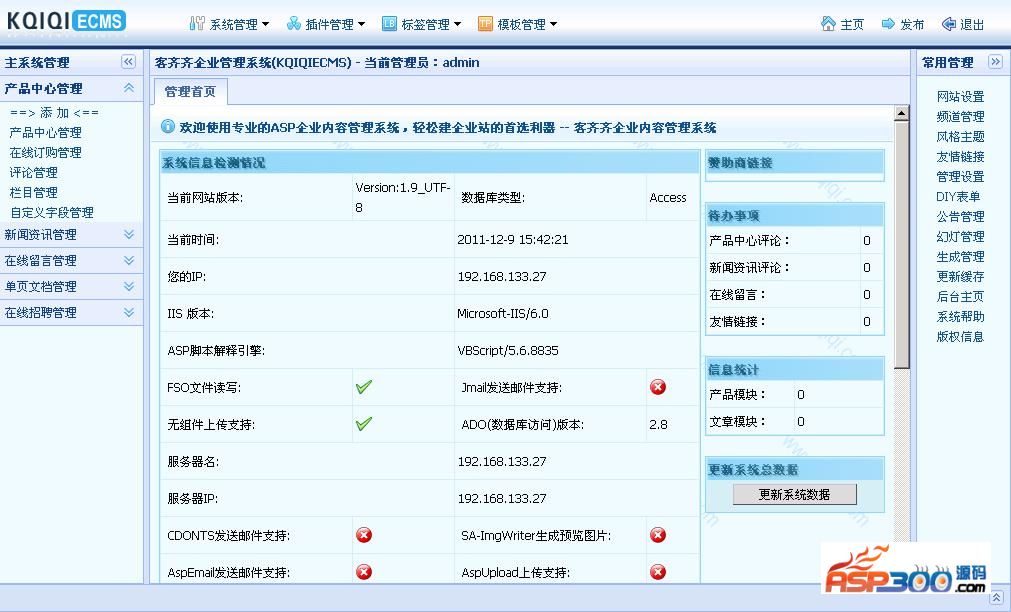Open 版权信息 in 常用管理
Viewport: 1011px width, 612px height.
point(960,336)
